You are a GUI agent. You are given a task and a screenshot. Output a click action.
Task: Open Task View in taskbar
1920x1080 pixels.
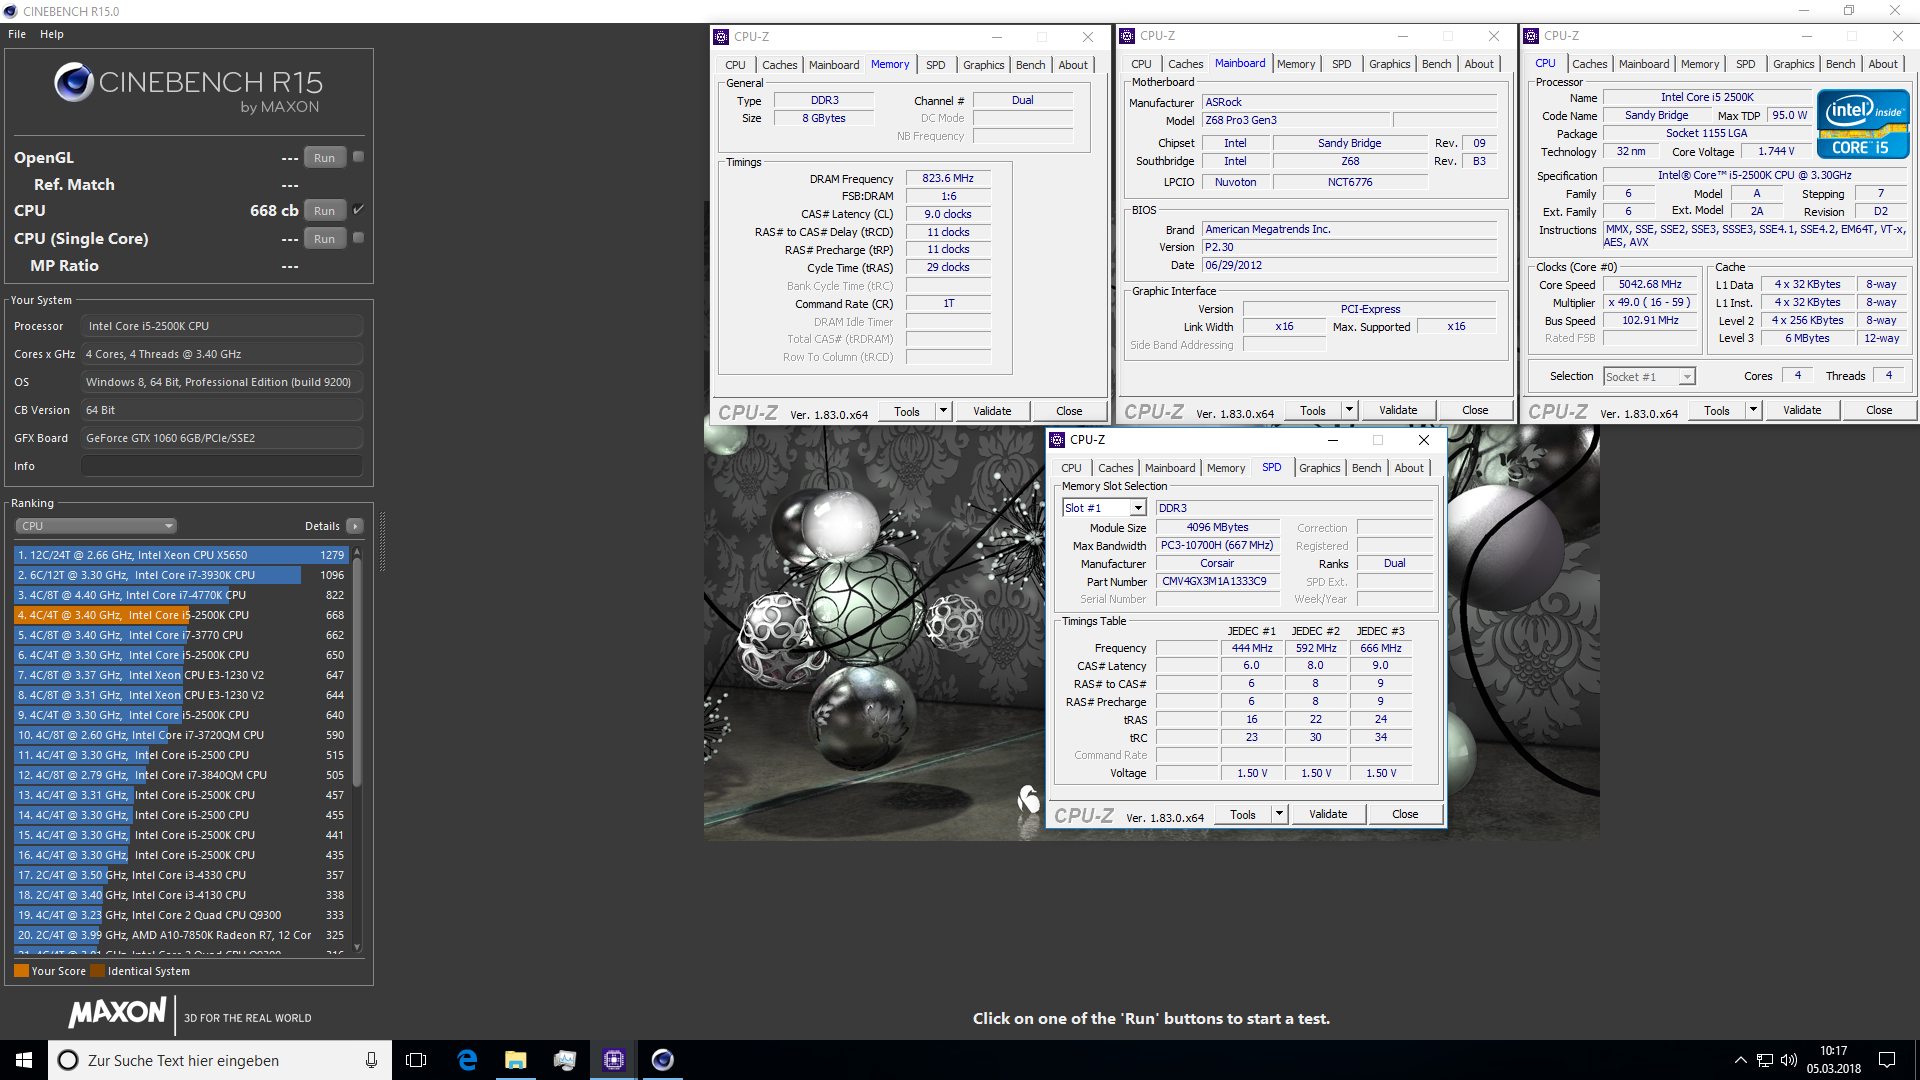[416, 1060]
